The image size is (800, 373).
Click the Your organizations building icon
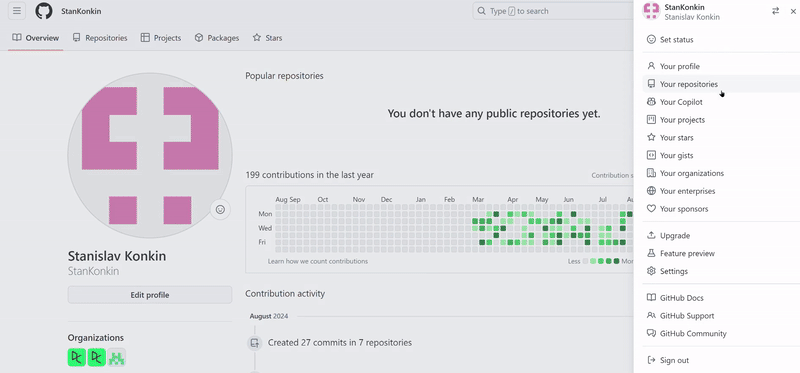click(x=651, y=173)
